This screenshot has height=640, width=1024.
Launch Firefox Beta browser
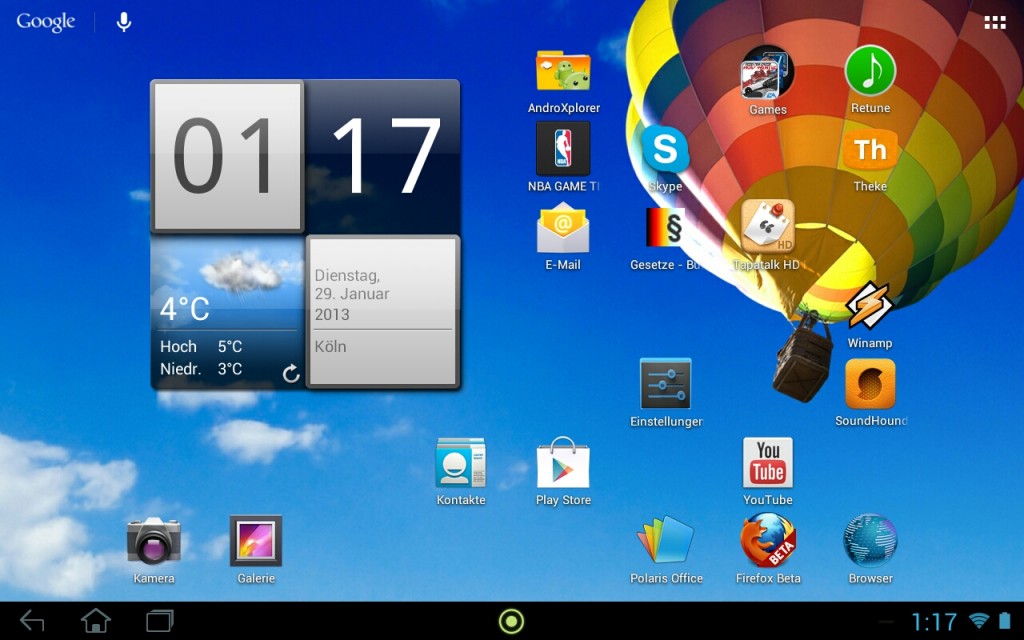point(768,540)
